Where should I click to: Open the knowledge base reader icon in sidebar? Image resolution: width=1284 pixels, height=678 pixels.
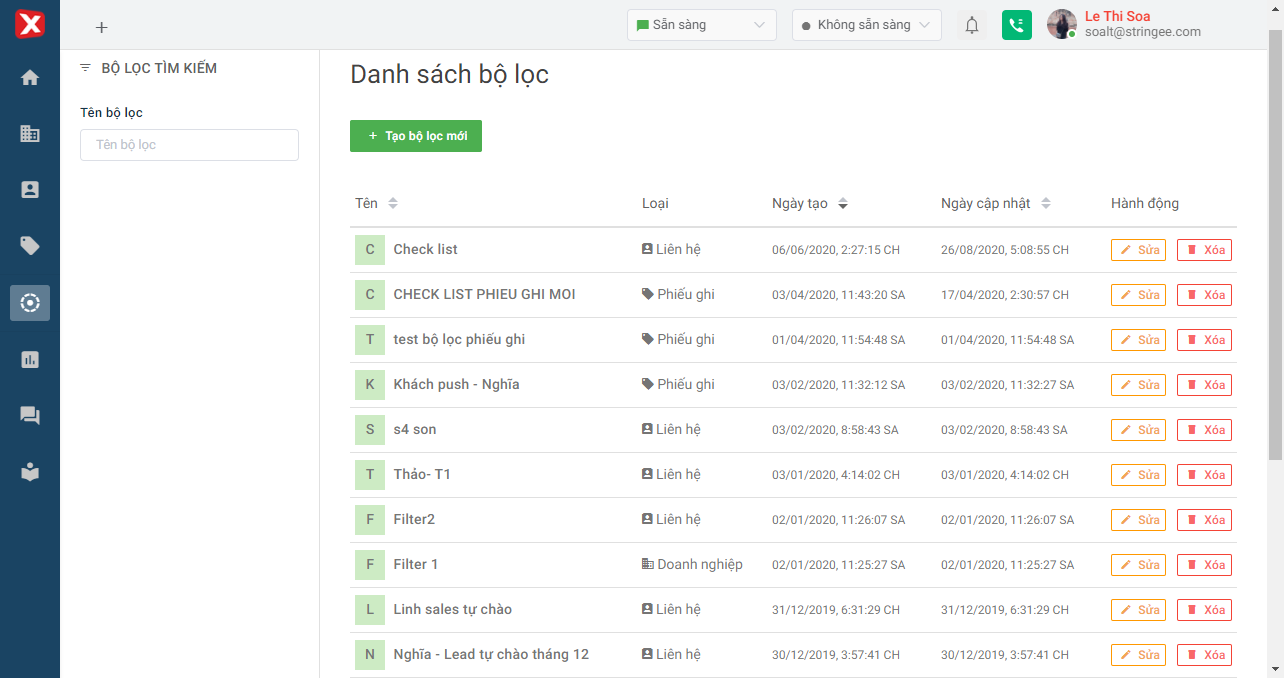coord(30,472)
